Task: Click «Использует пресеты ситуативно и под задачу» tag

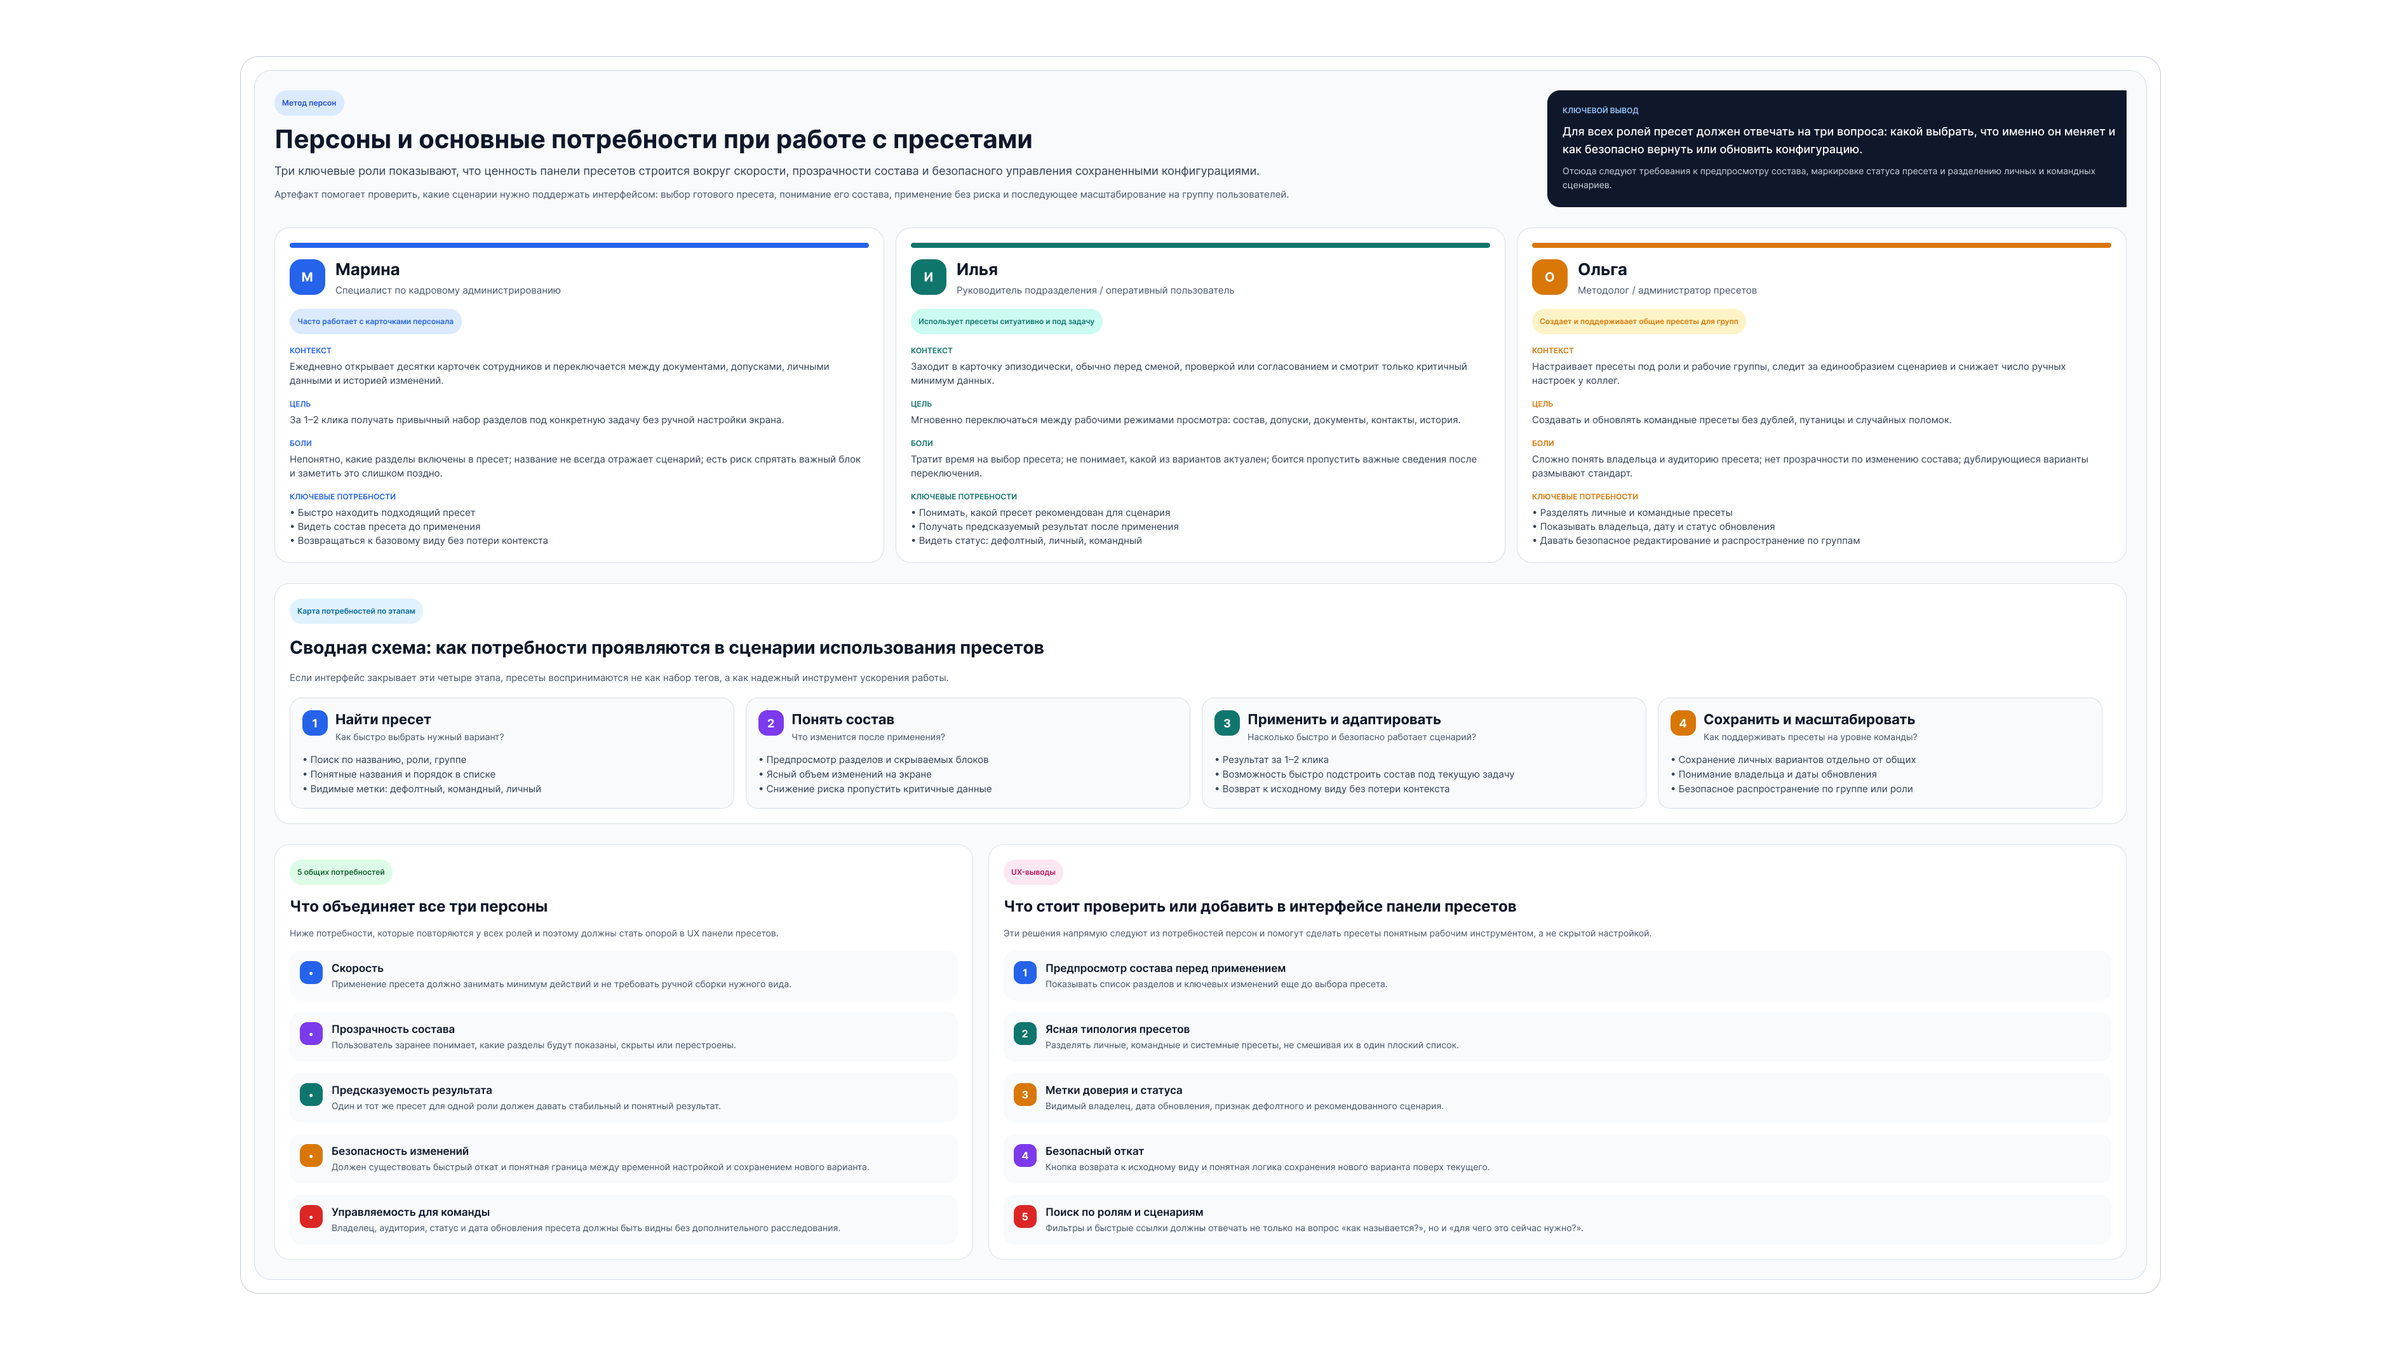Action: [1006, 321]
